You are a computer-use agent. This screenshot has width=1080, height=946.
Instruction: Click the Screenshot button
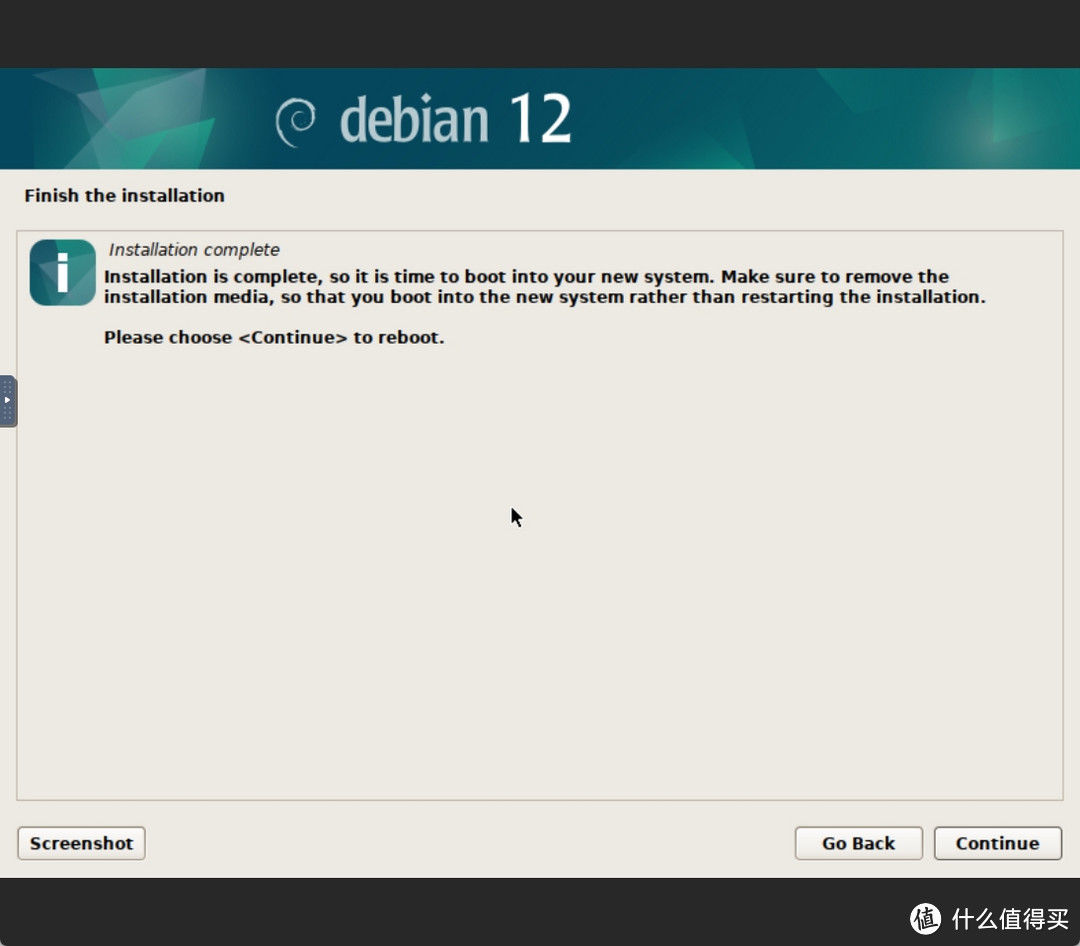(81, 843)
